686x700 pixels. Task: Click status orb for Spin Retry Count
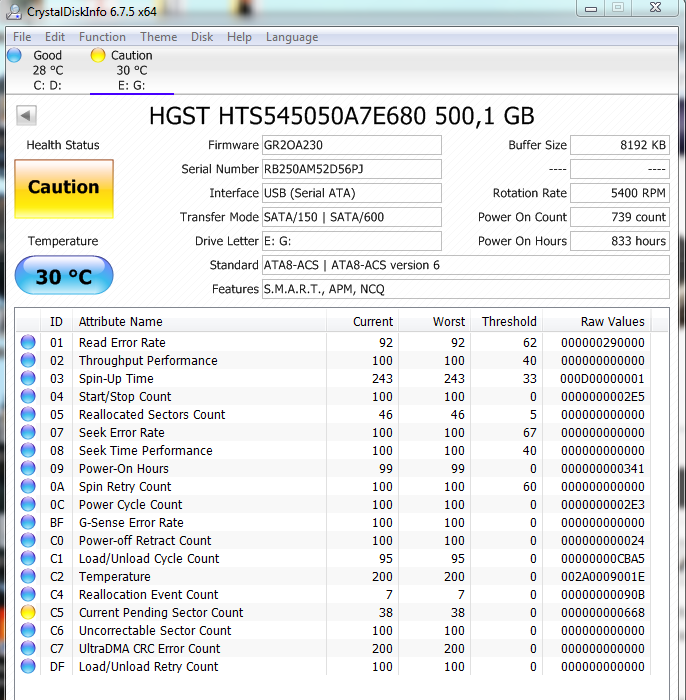tap(28, 487)
